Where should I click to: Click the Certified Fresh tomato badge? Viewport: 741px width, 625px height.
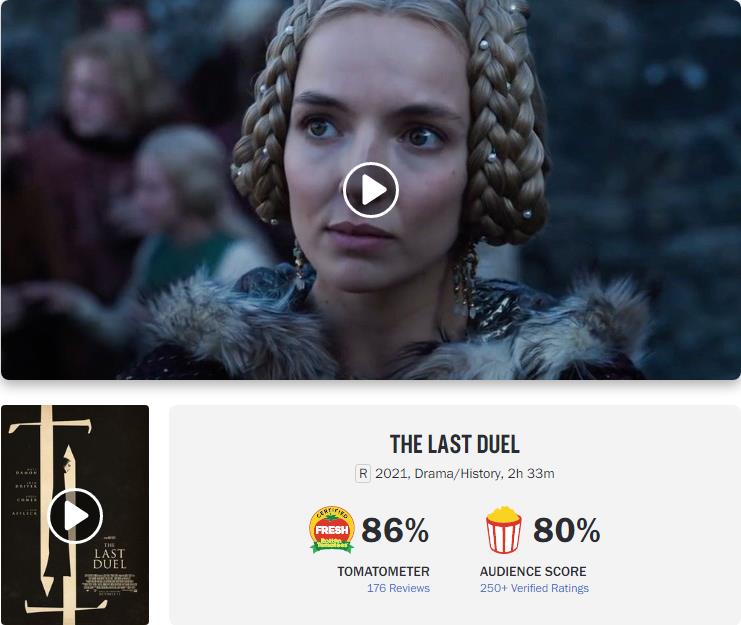[x=332, y=529]
